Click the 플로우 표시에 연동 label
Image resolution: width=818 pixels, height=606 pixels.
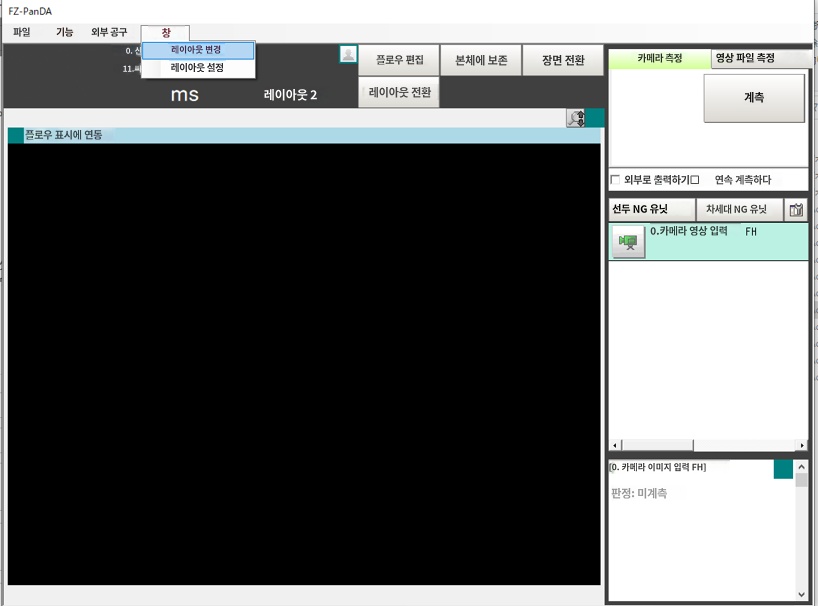(64, 135)
